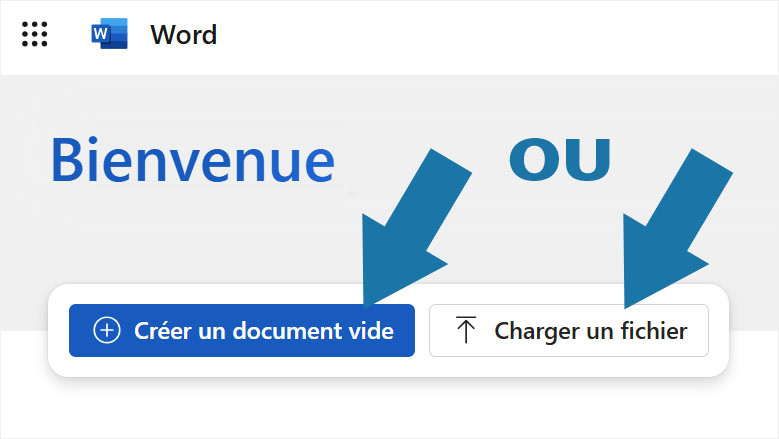This screenshot has width=779, height=439.
Task: Click the plus circle icon on Créer button
Action: tap(106, 331)
